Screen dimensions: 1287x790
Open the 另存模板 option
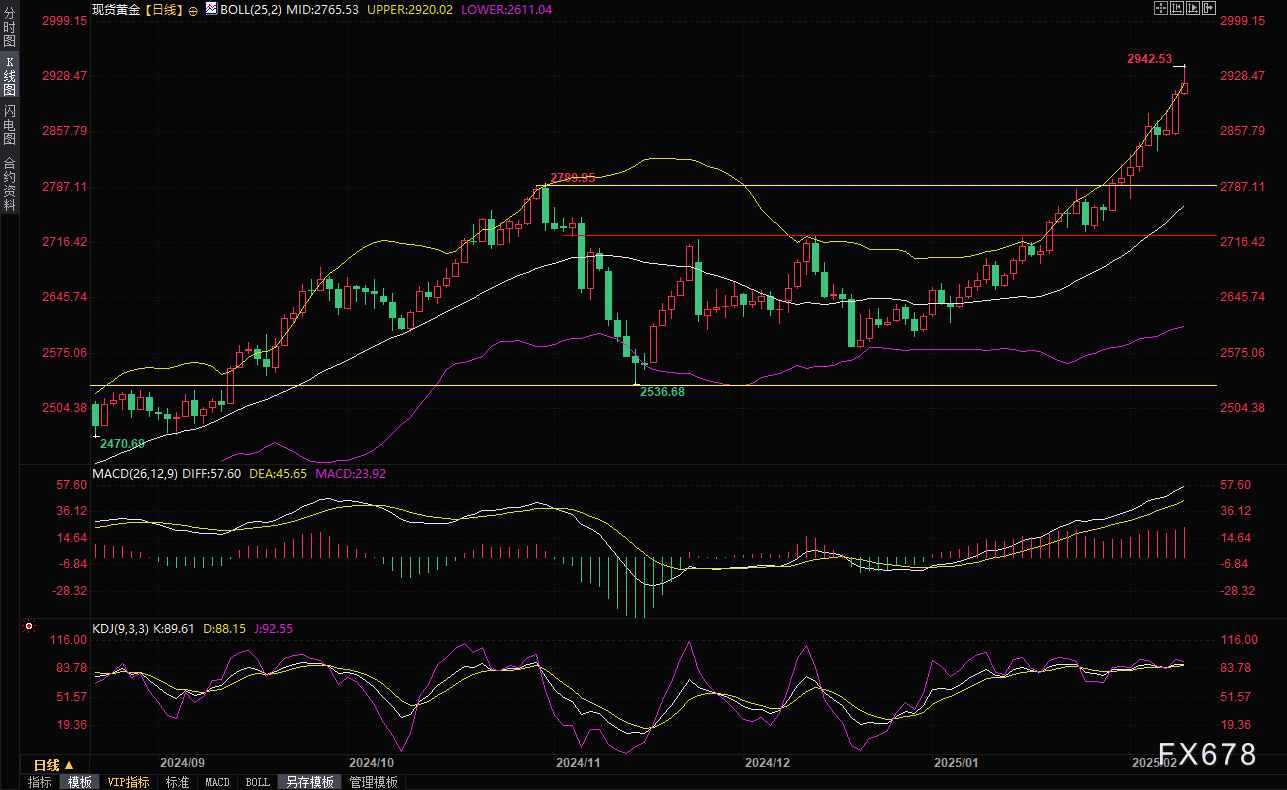[x=310, y=782]
